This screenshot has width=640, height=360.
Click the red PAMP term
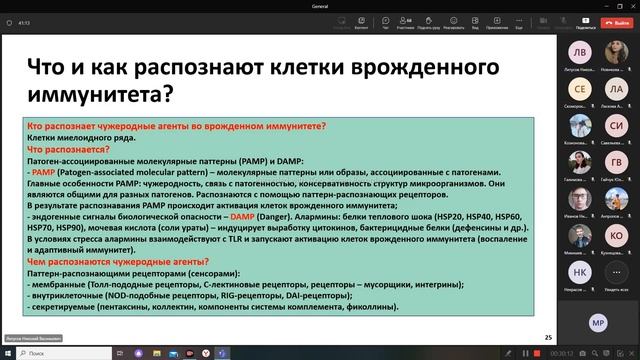(43, 172)
